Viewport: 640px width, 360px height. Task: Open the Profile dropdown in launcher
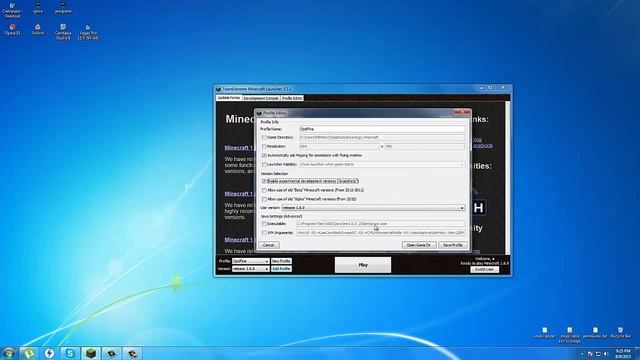coord(251,261)
